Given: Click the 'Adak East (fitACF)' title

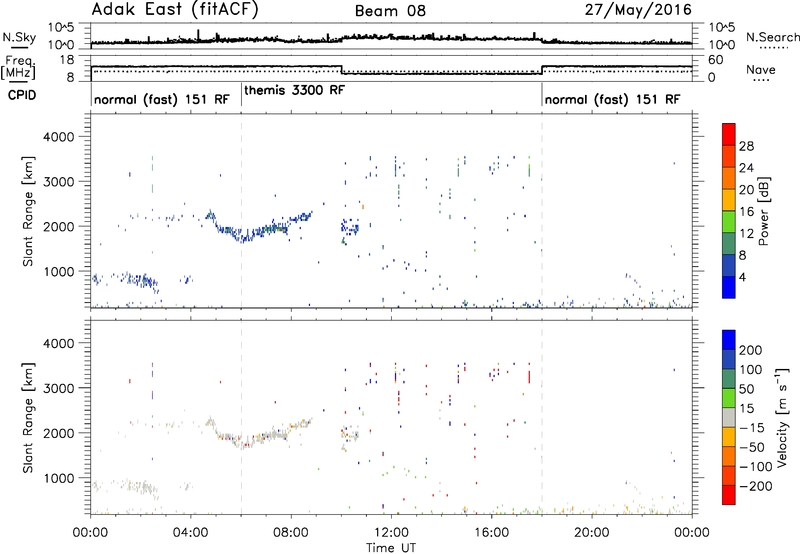Looking at the screenshot, I should (x=175, y=10).
